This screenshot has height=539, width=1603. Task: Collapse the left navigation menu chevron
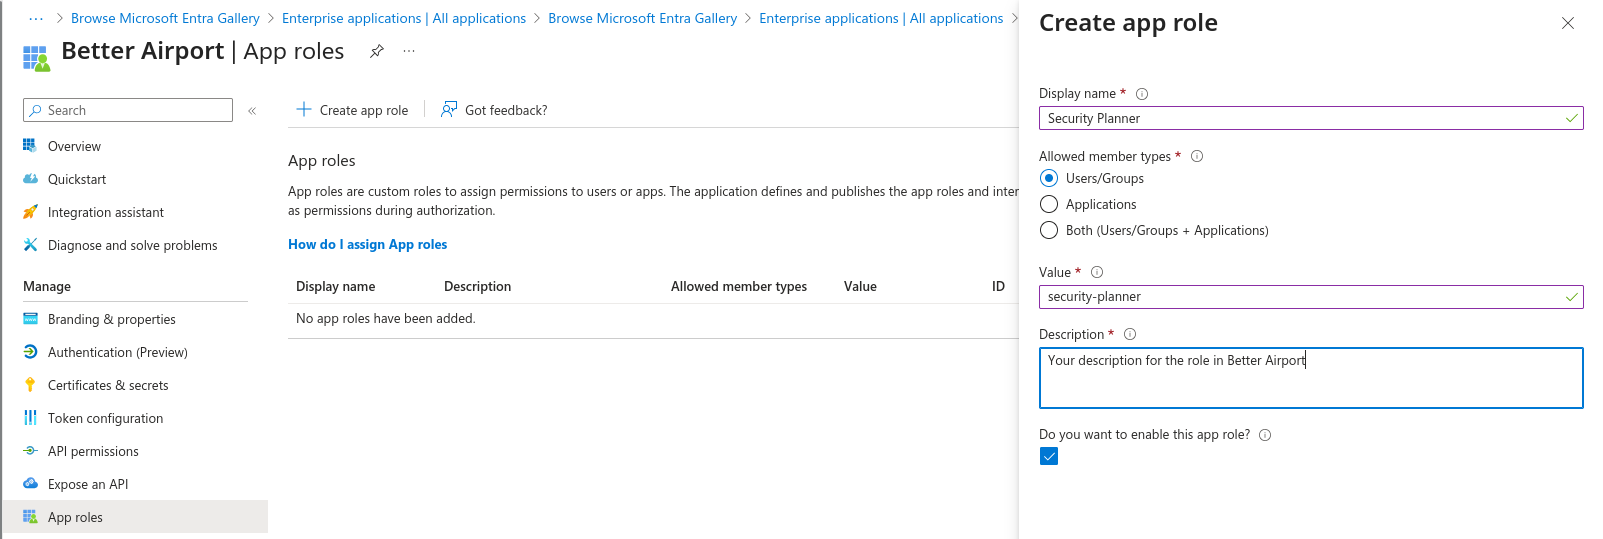pos(252,111)
